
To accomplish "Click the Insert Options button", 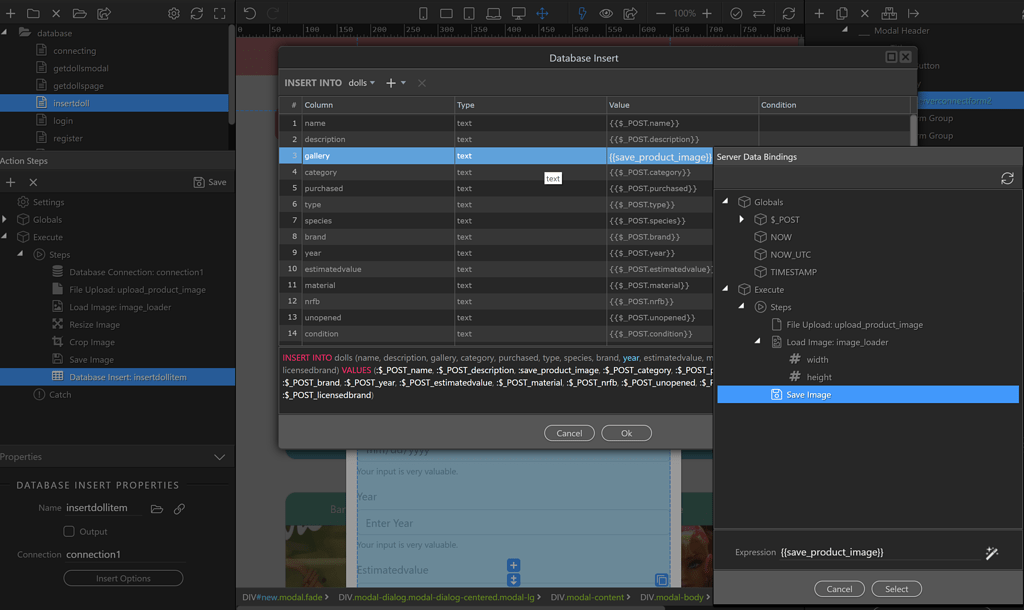I will [123, 578].
